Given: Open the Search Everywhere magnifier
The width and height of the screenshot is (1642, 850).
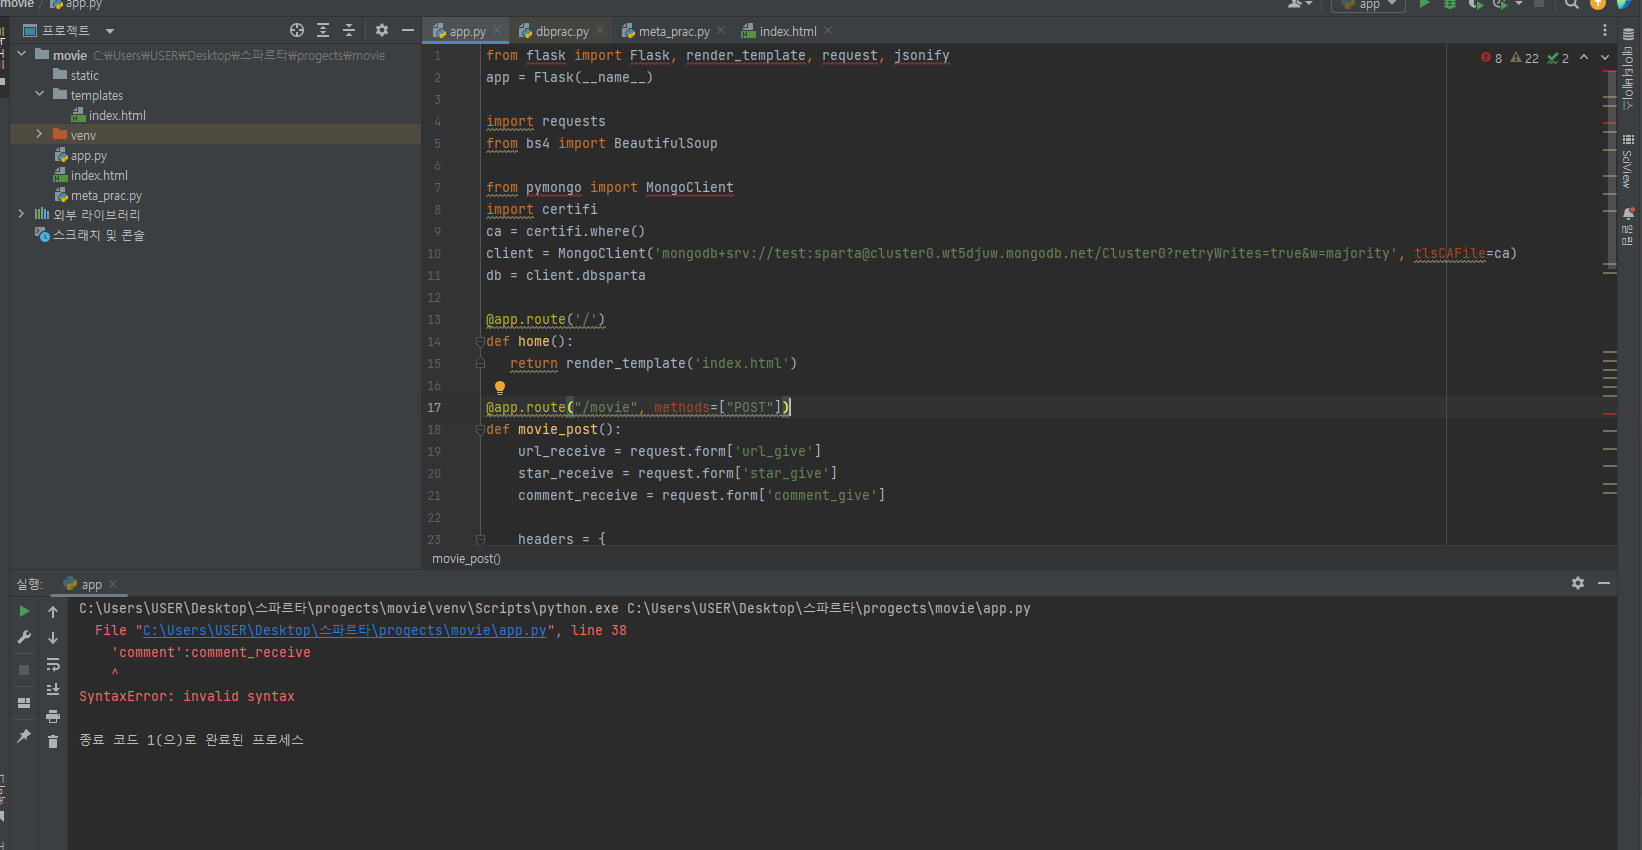Looking at the screenshot, I should click(x=1572, y=4).
